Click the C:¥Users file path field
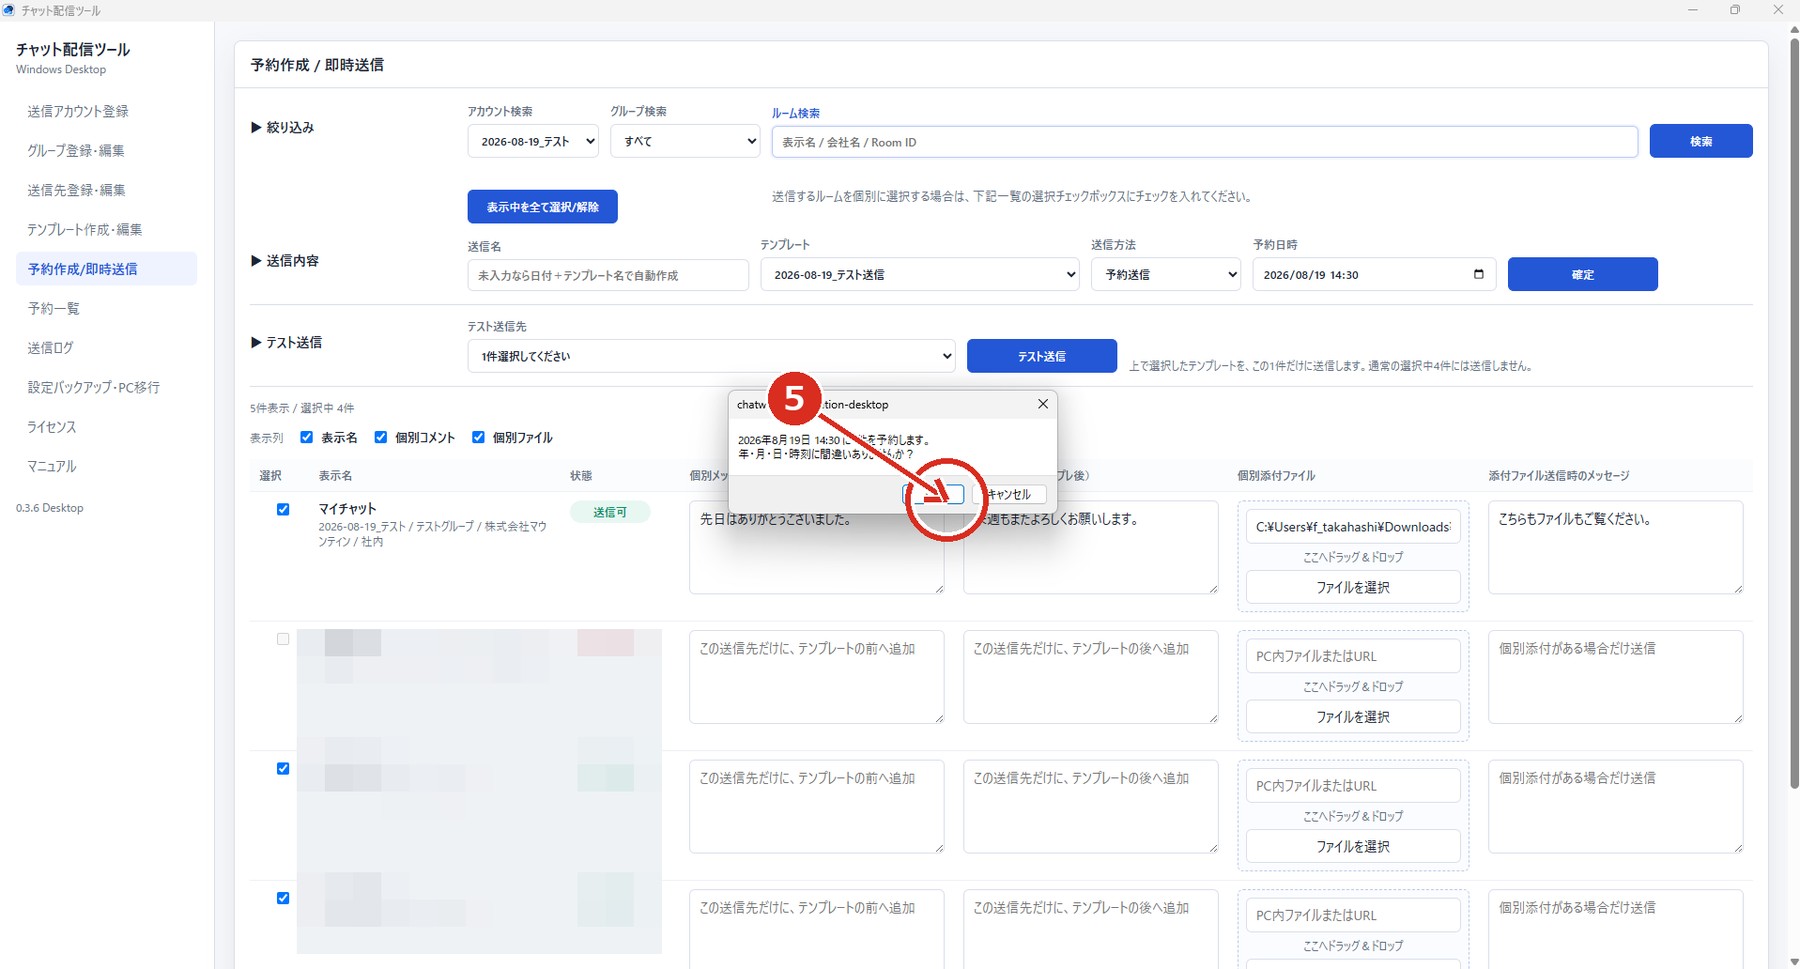 (x=1353, y=527)
